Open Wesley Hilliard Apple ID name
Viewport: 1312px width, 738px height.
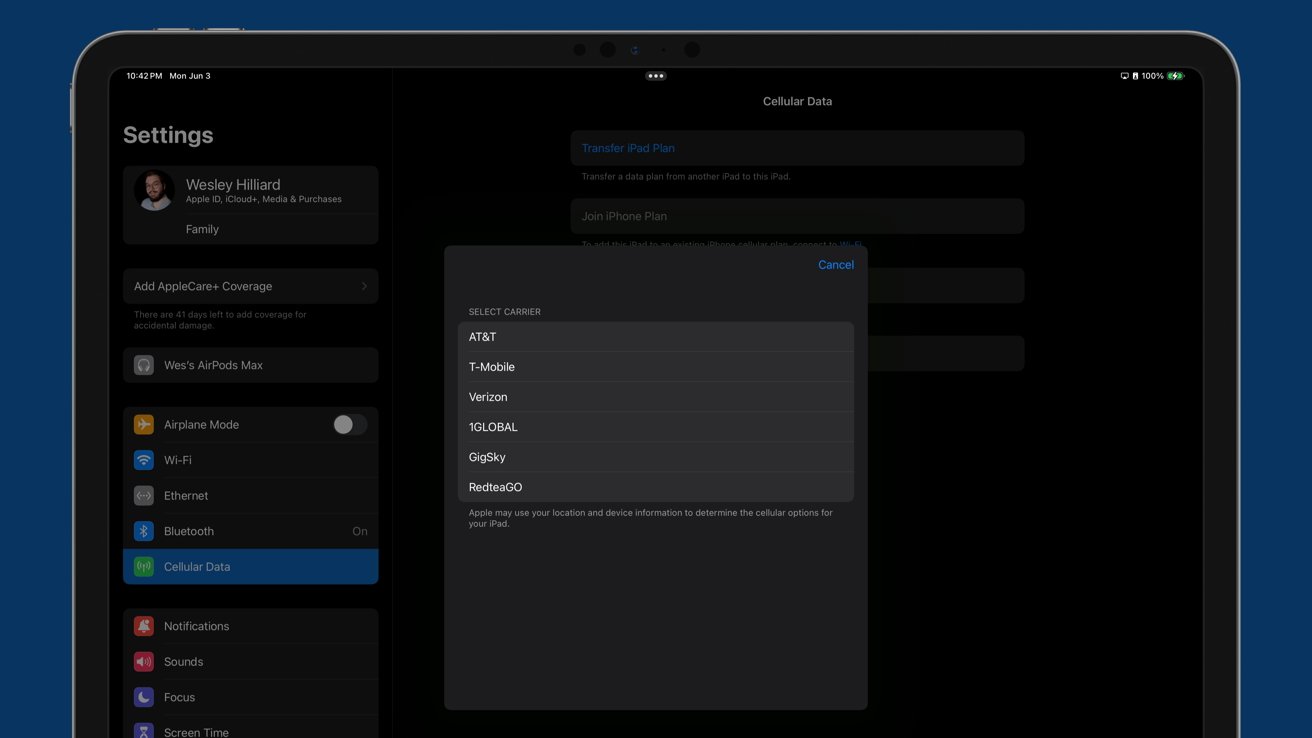(x=233, y=185)
